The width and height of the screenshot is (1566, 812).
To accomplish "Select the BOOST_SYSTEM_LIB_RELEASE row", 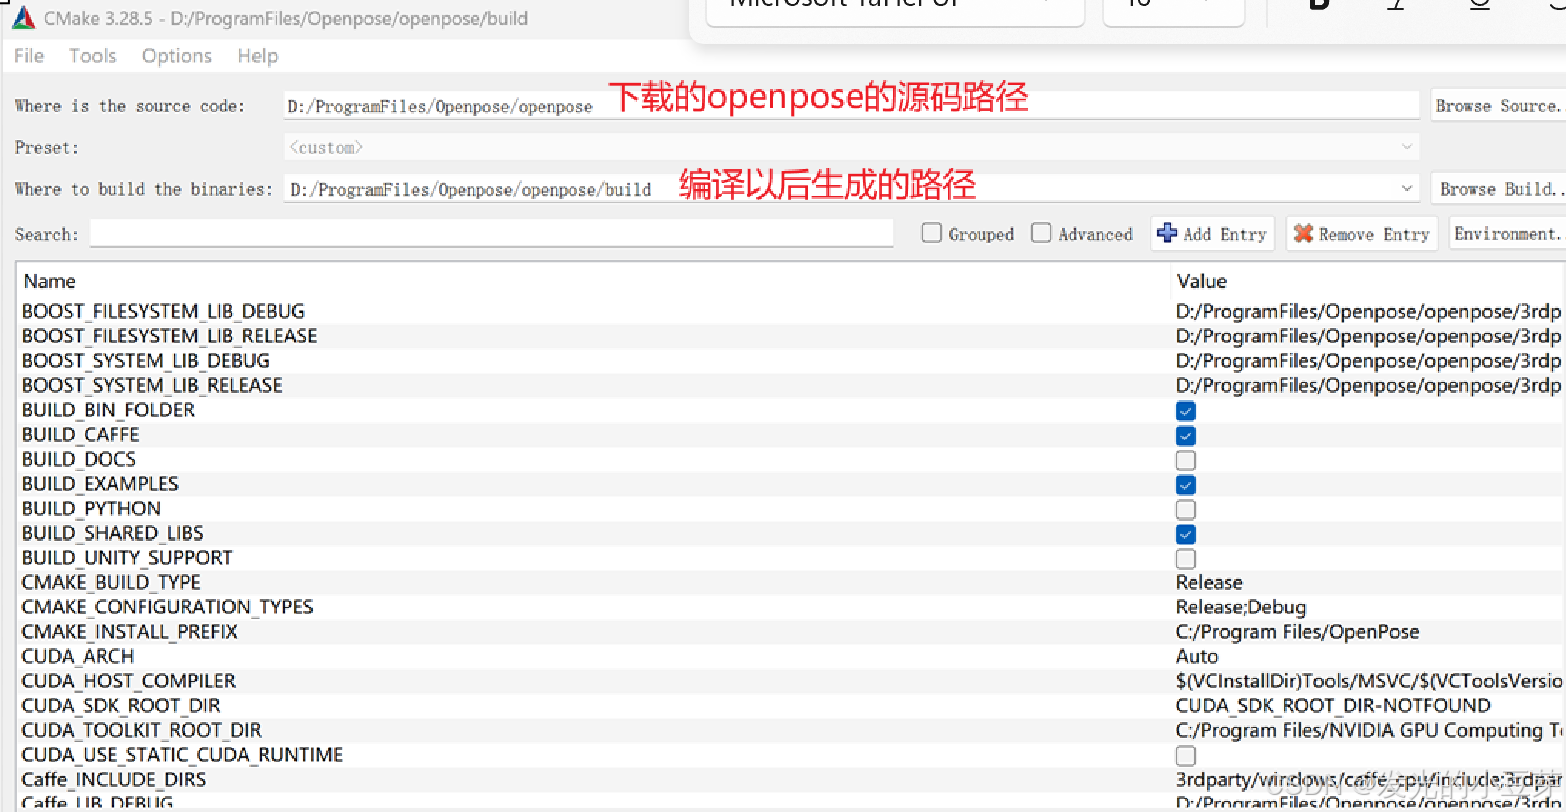I will (x=790, y=385).
